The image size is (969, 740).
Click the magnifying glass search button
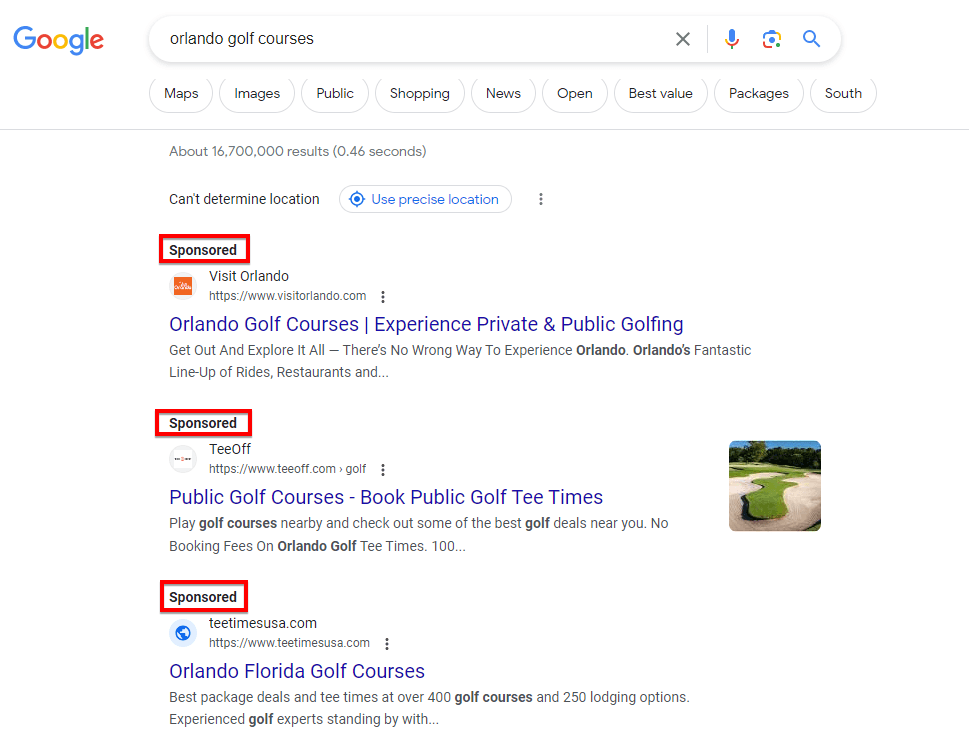[x=811, y=39]
